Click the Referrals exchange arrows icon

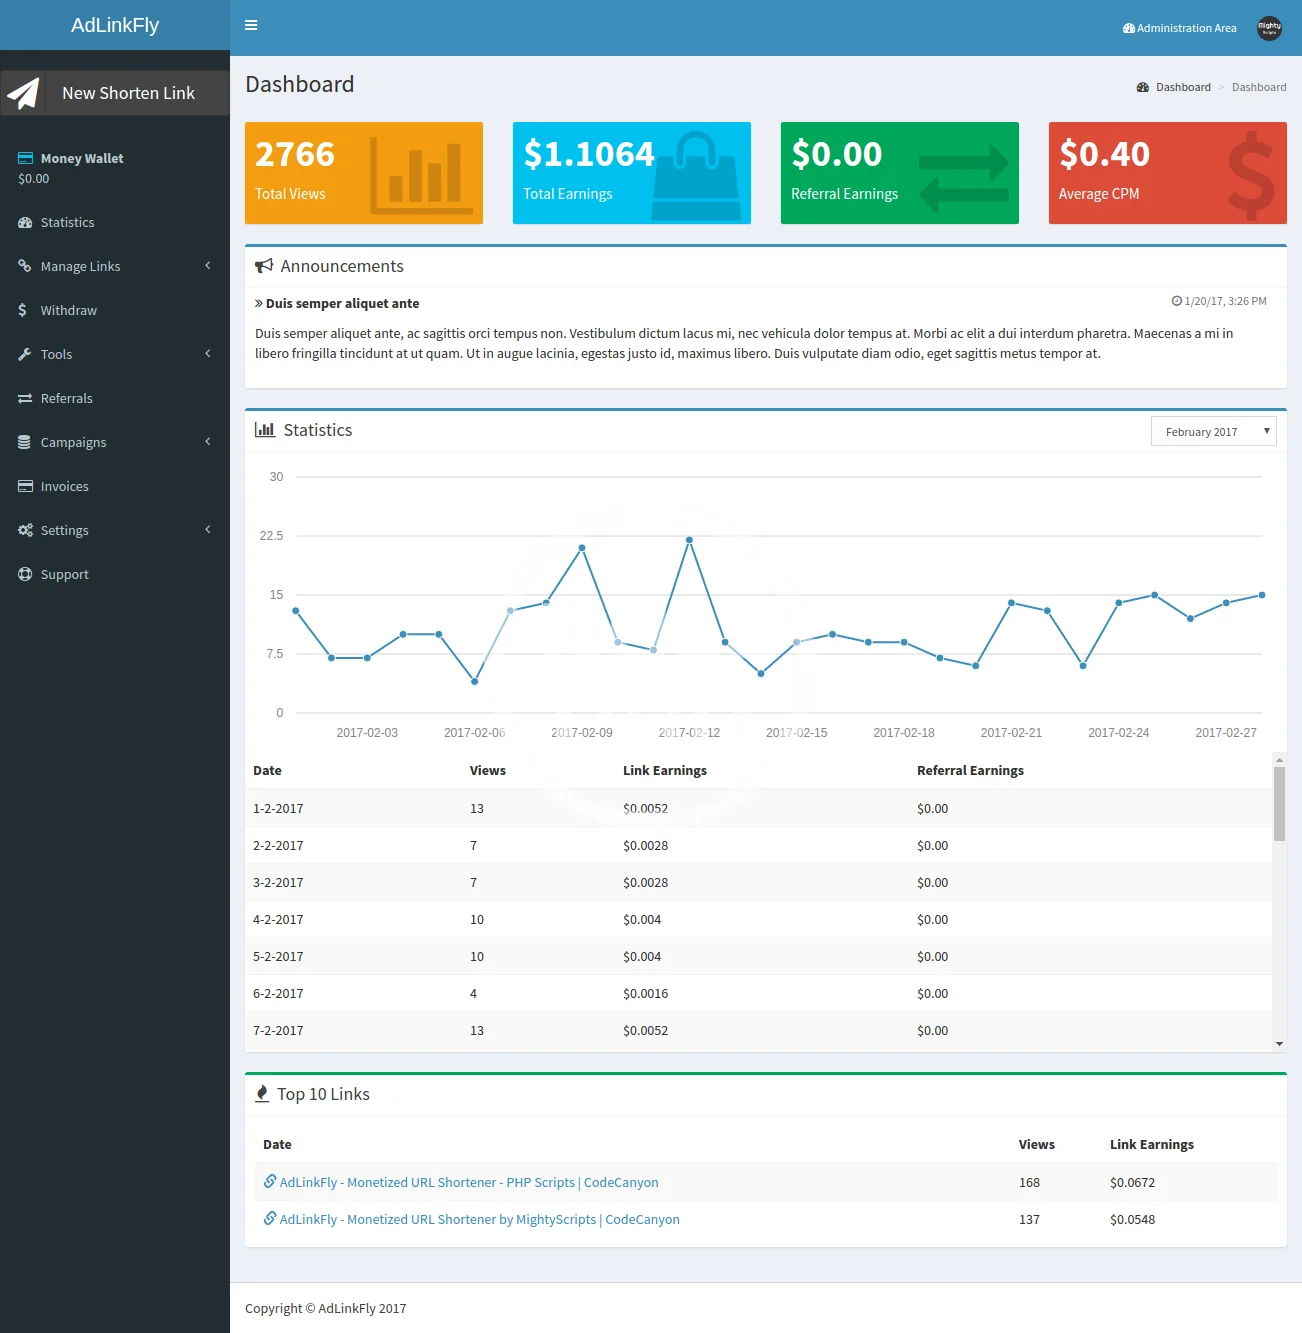pos(25,398)
